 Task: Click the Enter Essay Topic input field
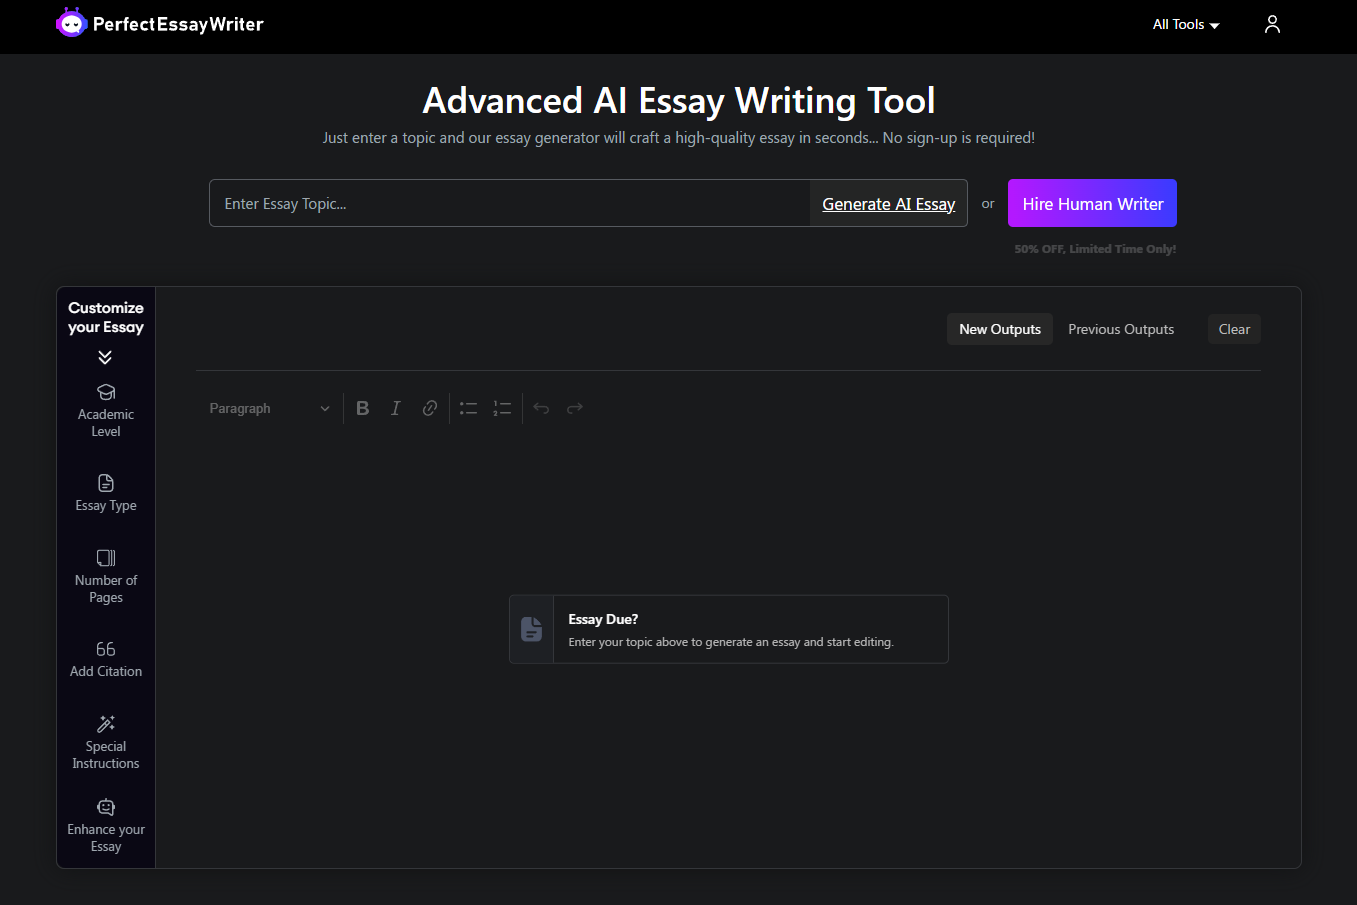510,203
